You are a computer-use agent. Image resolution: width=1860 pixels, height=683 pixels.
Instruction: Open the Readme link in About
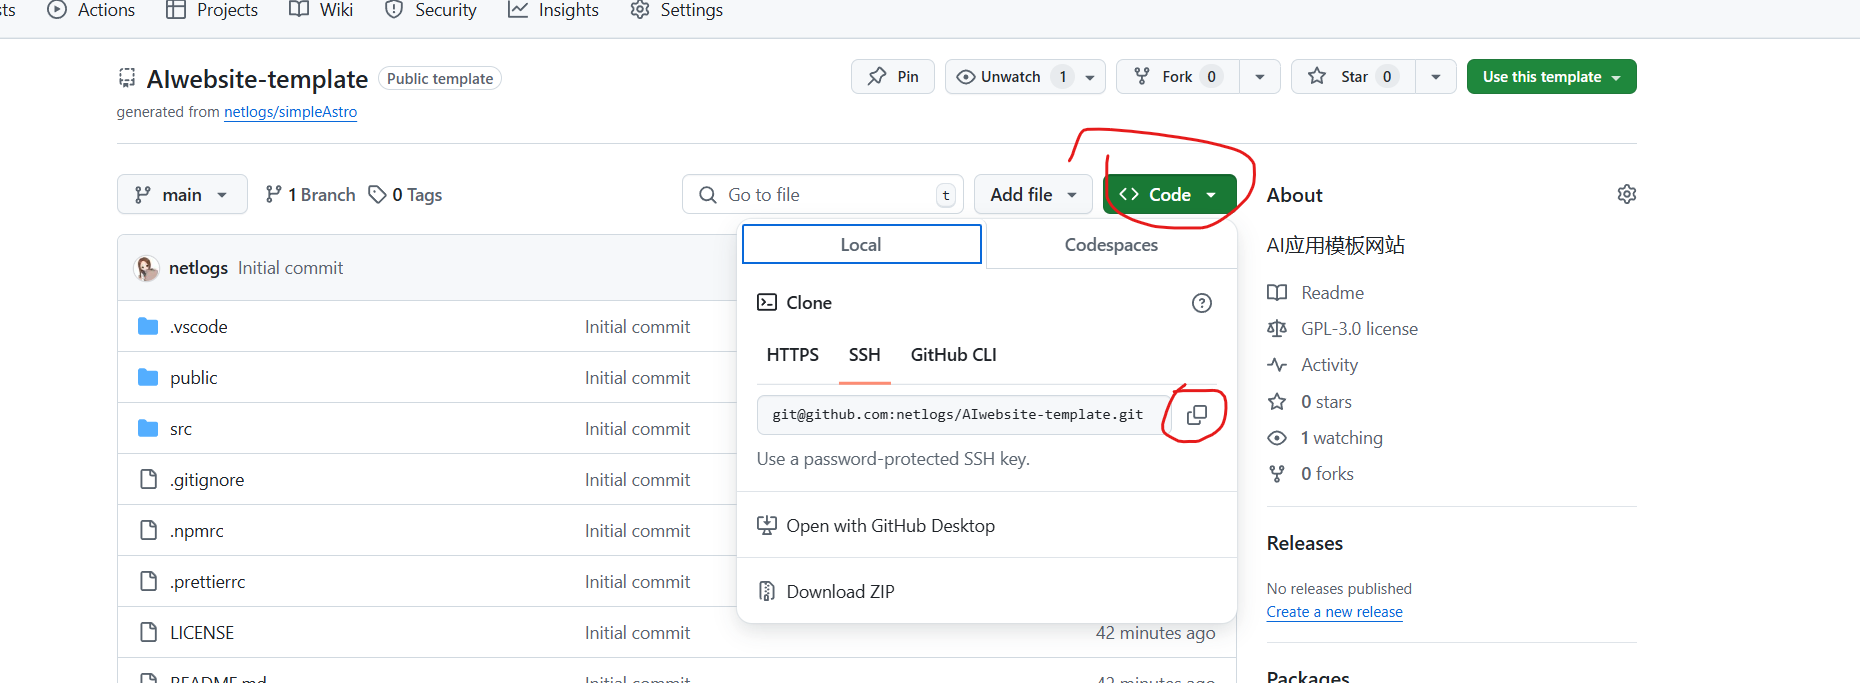pyautogui.click(x=1332, y=292)
